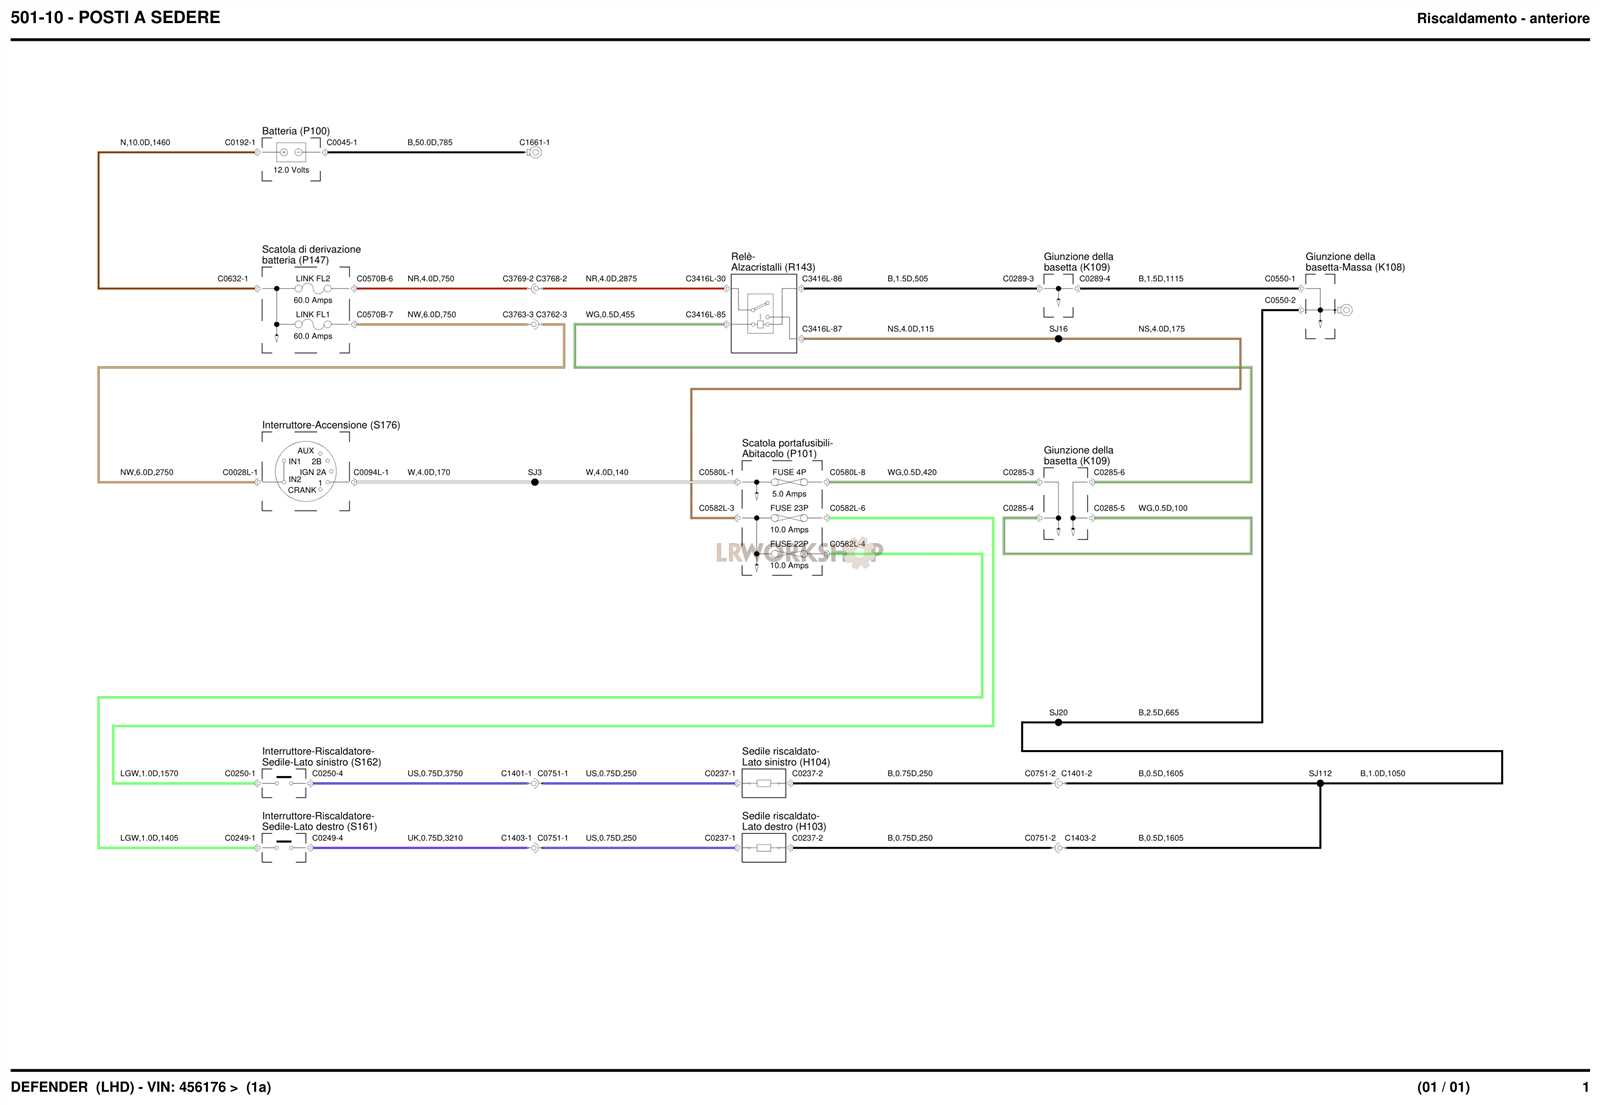Select the ring terminal symbol at C1661-1
This screenshot has width=1600, height=1105.
pos(535,153)
